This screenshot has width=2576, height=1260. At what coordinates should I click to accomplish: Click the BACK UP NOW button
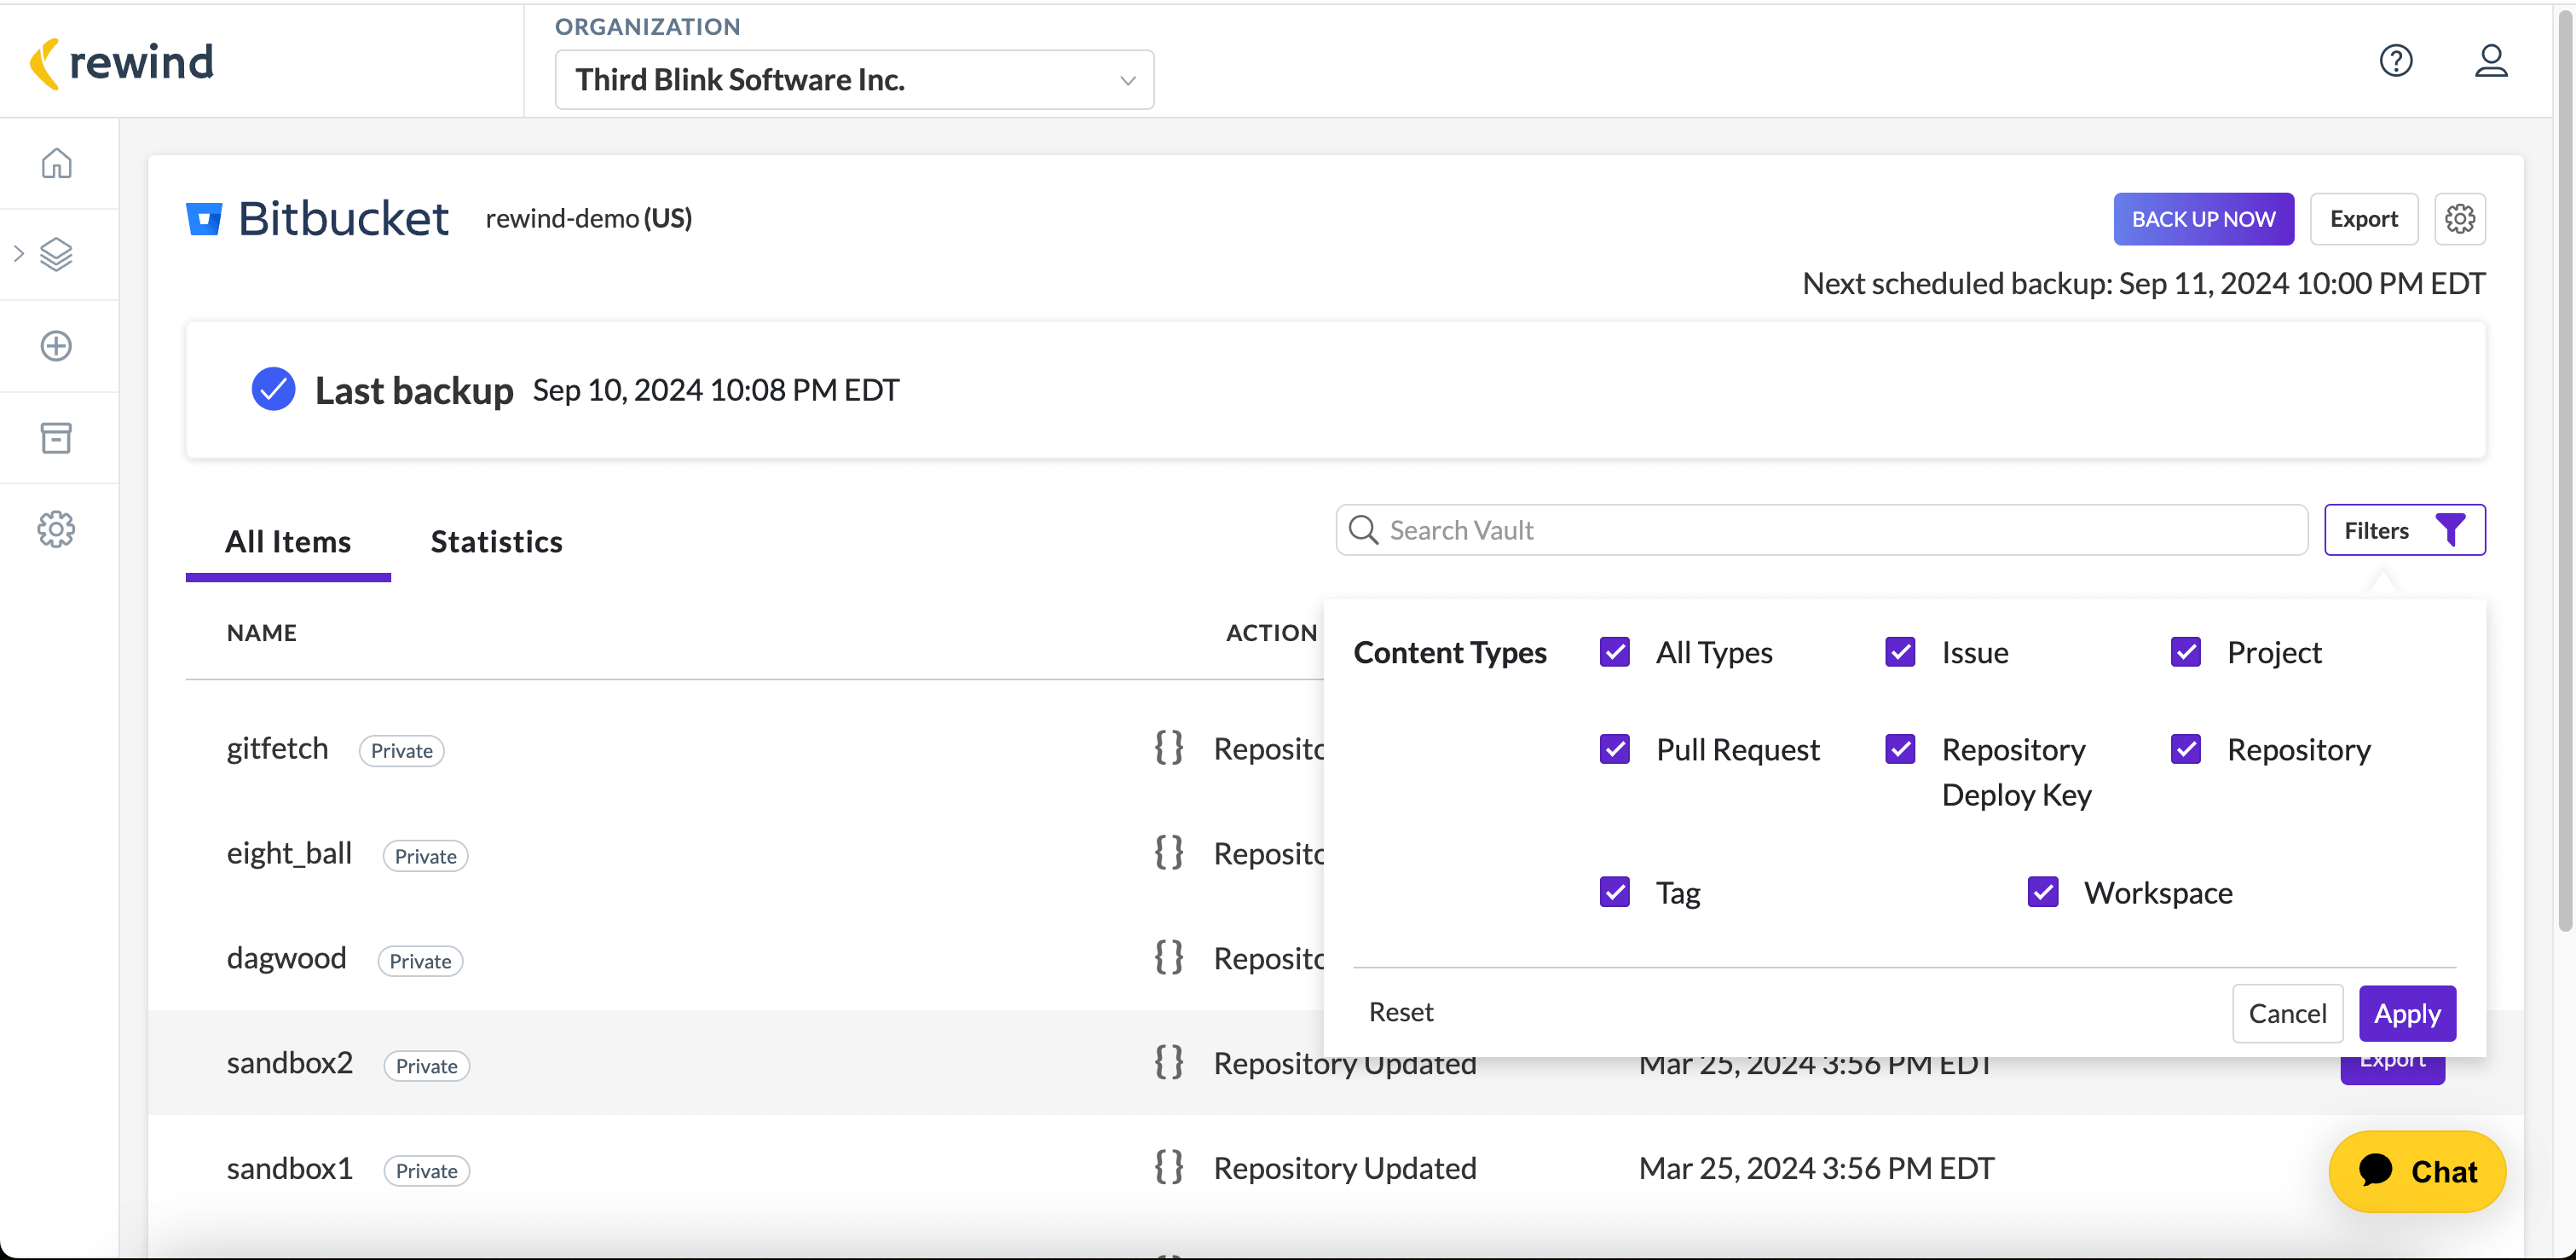click(2203, 219)
